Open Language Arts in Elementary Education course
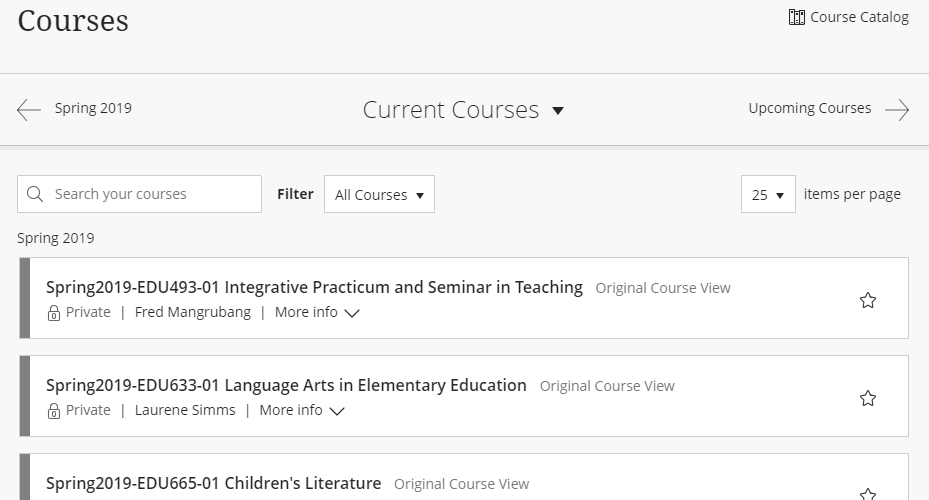 pyautogui.click(x=286, y=385)
